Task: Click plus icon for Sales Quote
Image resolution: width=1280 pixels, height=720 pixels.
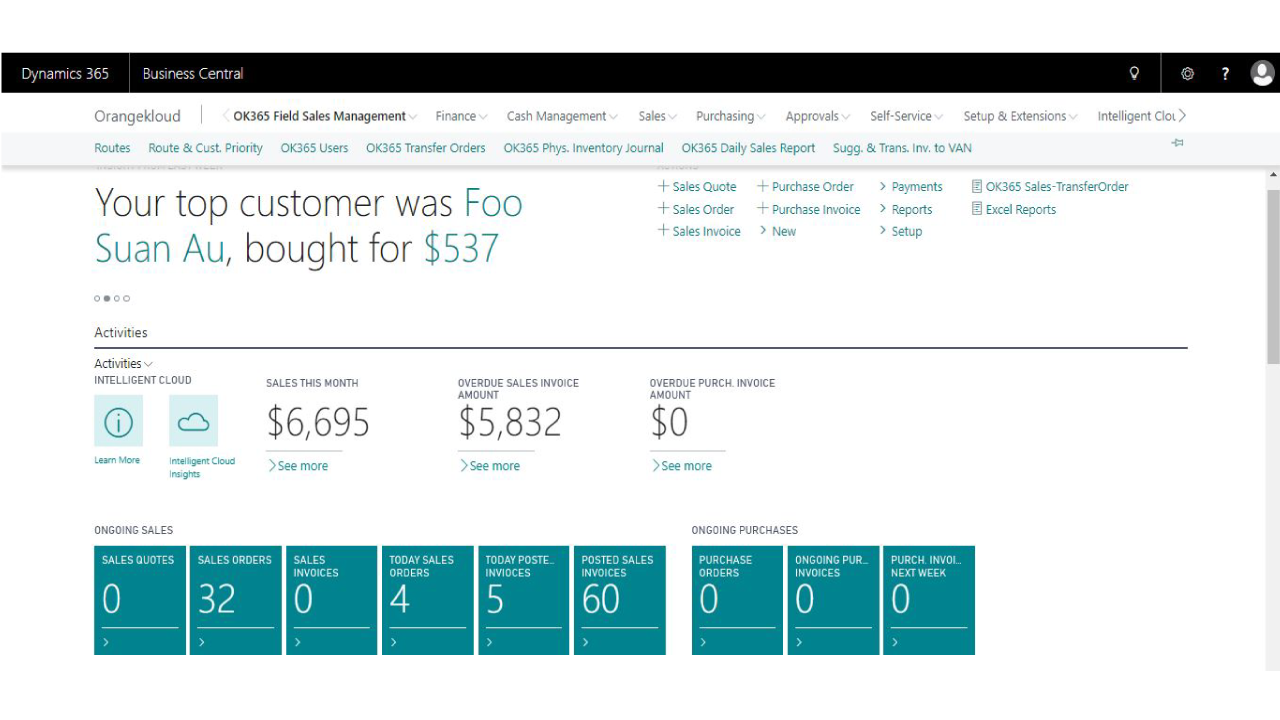Action: click(x=663, y=186)
